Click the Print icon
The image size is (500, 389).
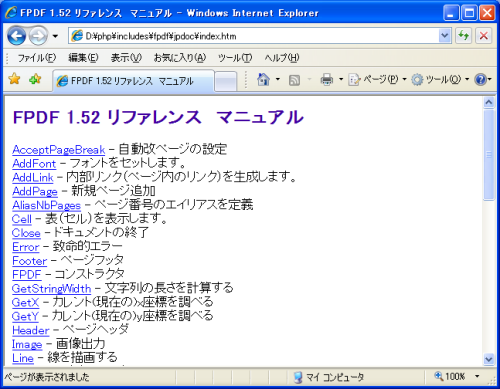326,80
